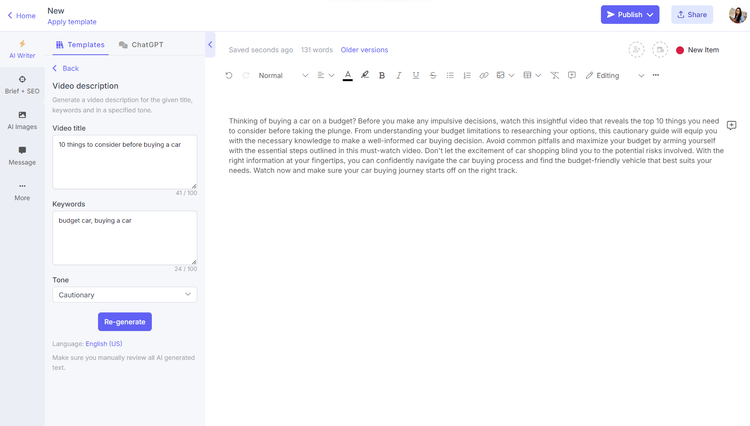Undo the last edit
The width and height of the screenshot is (750, 426).
(x=229, y=76)
